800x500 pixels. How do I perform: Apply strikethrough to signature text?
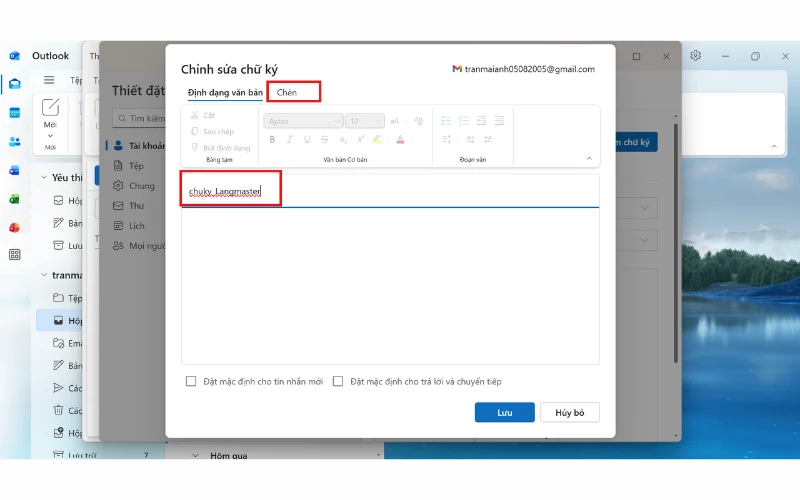click(325, 140)
